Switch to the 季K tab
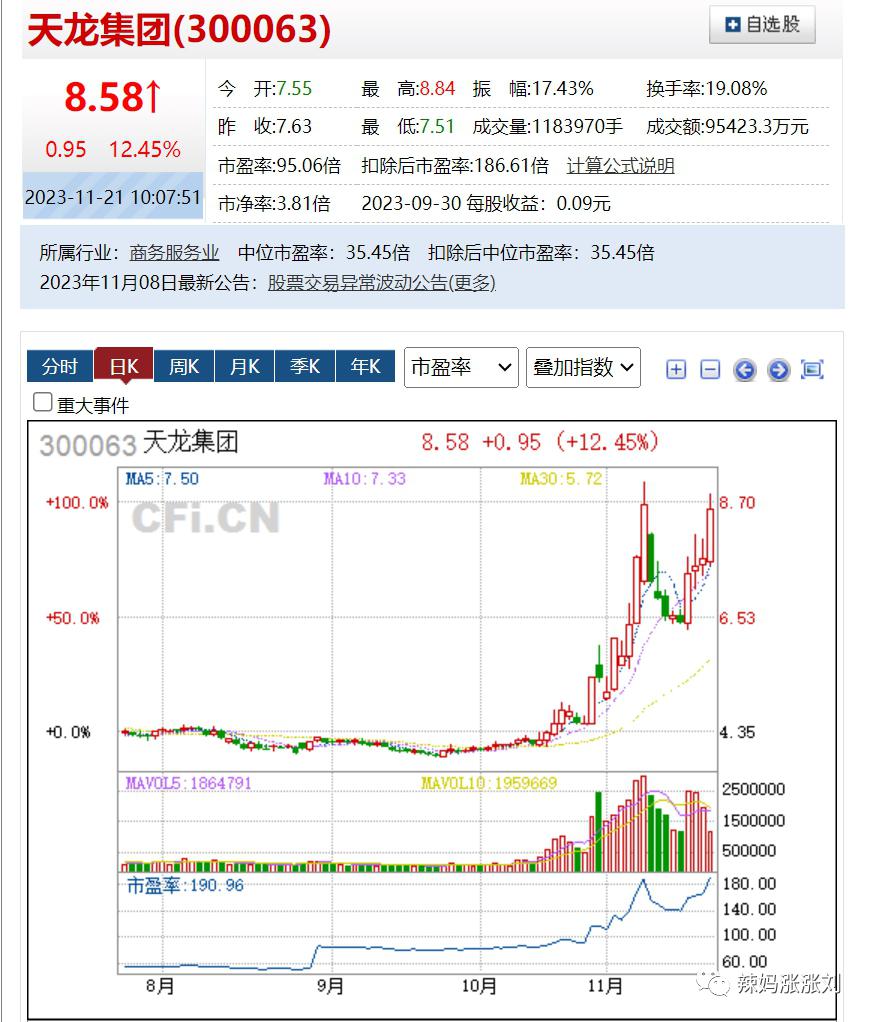The height and width of the screenshot is (1022, 870). click(x=305, y=366)
